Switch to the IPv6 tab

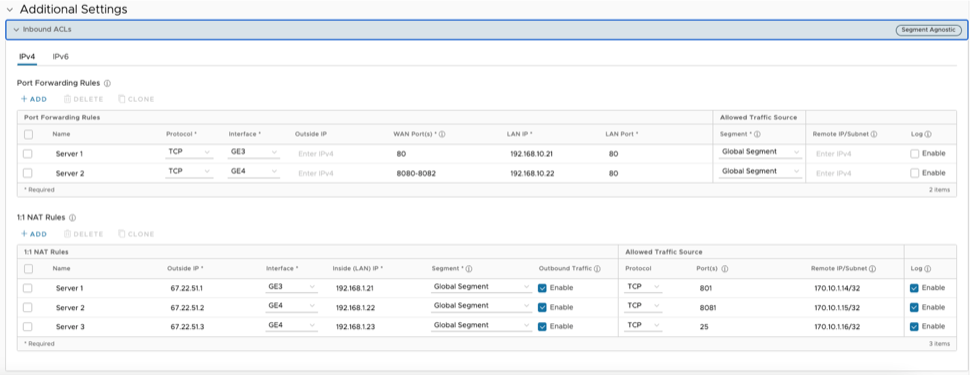pyautogui.click(x=61, y=56)
